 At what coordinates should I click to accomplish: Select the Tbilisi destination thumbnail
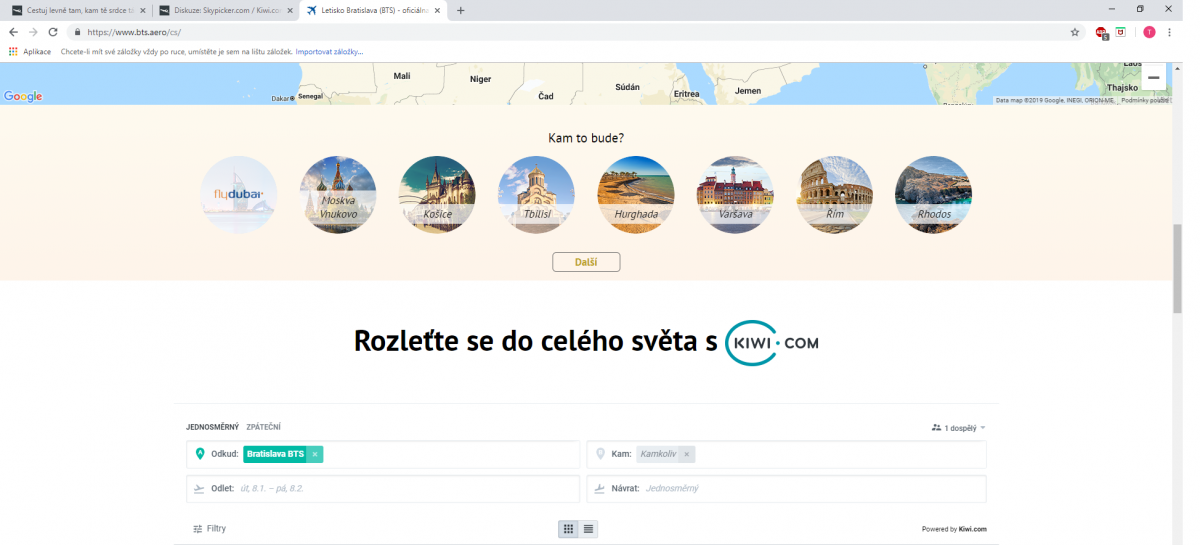coord(536,195)
